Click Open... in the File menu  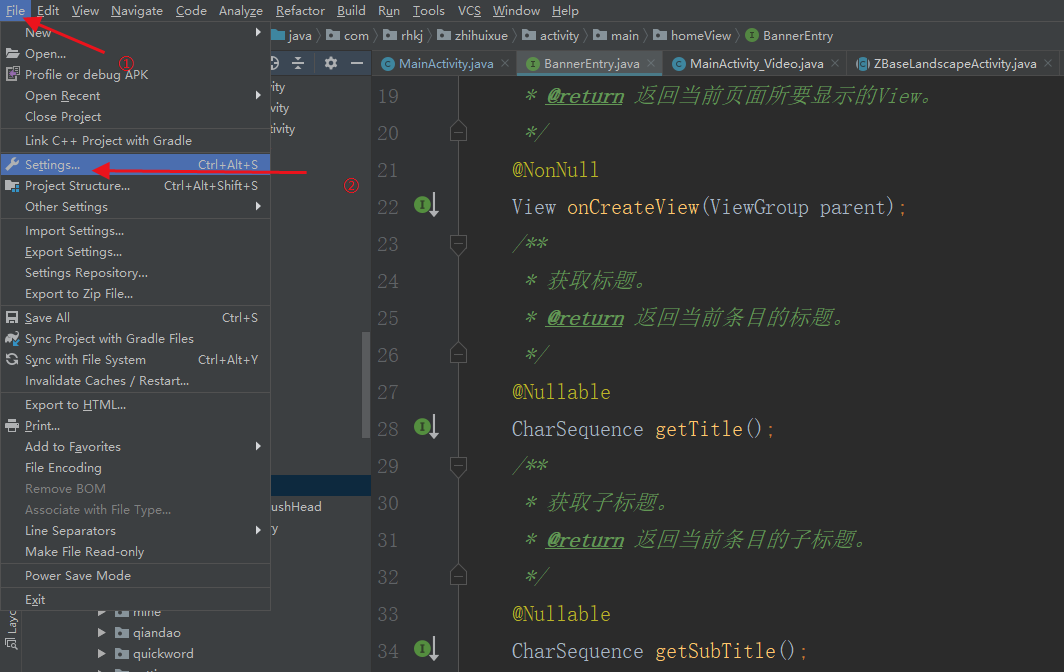tap(136, 54)
